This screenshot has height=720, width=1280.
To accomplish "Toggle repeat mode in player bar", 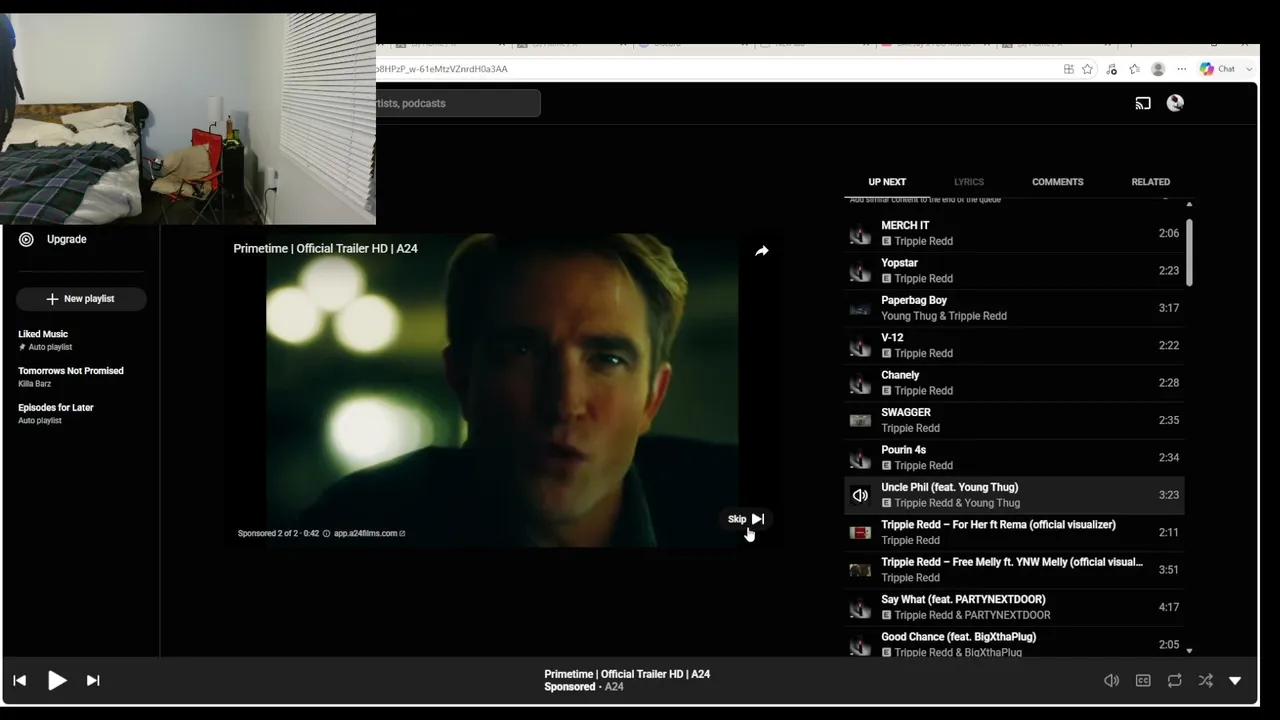I will click(x=1175, y=680).
